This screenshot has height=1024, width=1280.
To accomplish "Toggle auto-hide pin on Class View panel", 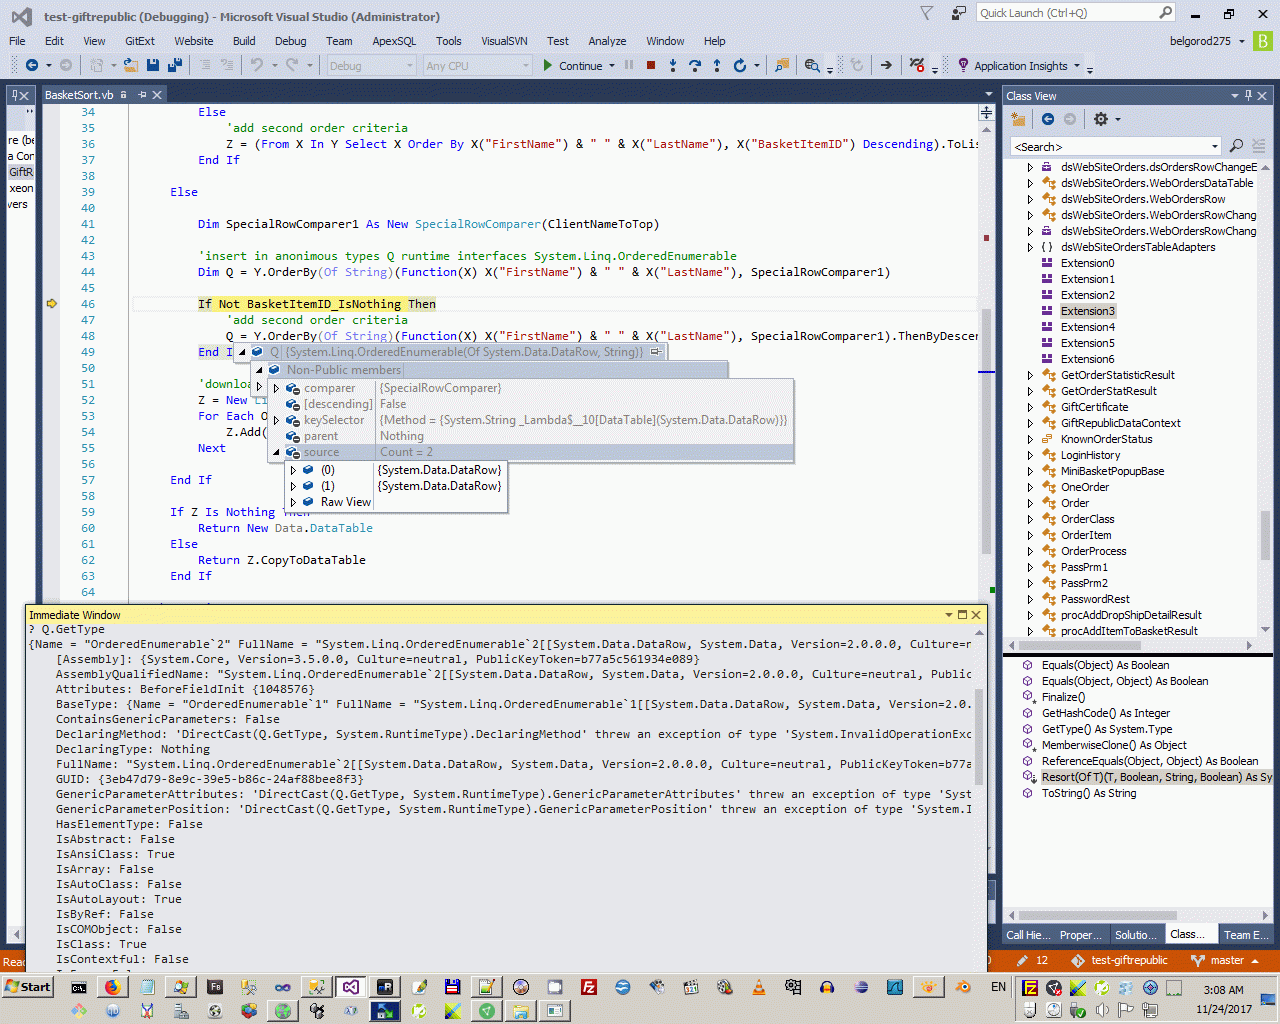I will tap(1248, 96).
